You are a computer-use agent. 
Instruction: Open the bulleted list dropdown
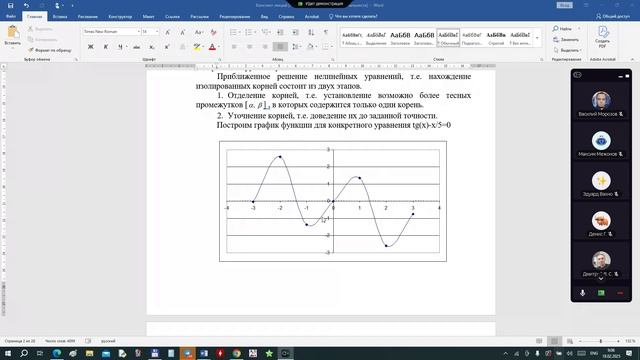coord(240,32)
